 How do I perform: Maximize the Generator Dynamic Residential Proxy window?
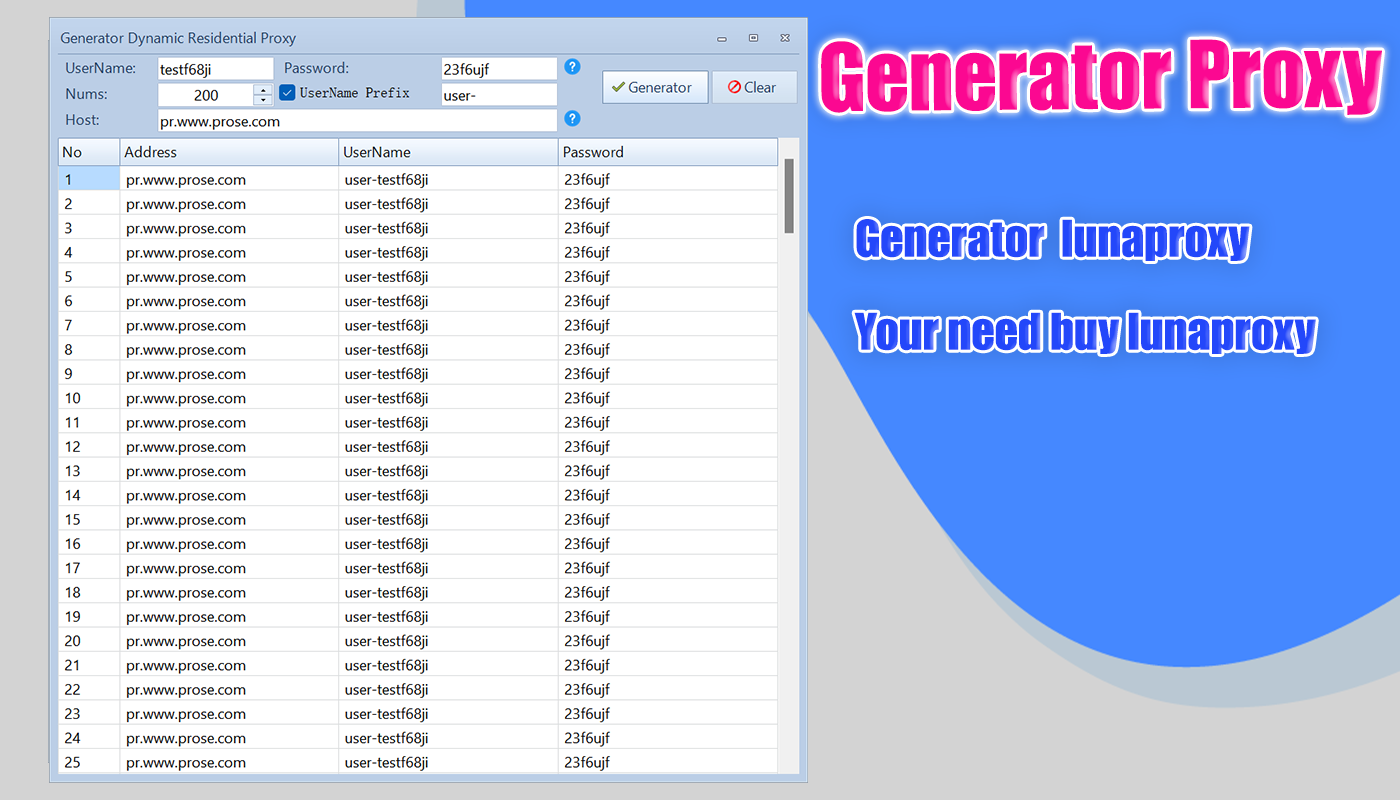point(754,38)
